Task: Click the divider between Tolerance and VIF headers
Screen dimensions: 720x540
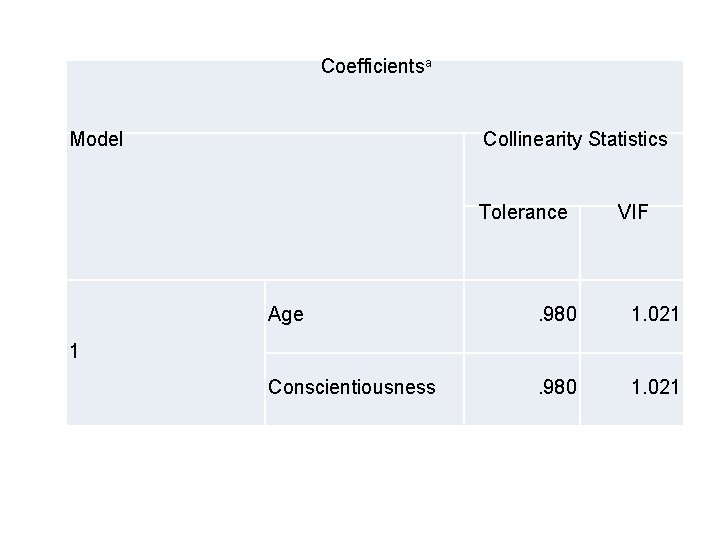Action: tap(581, 242)
